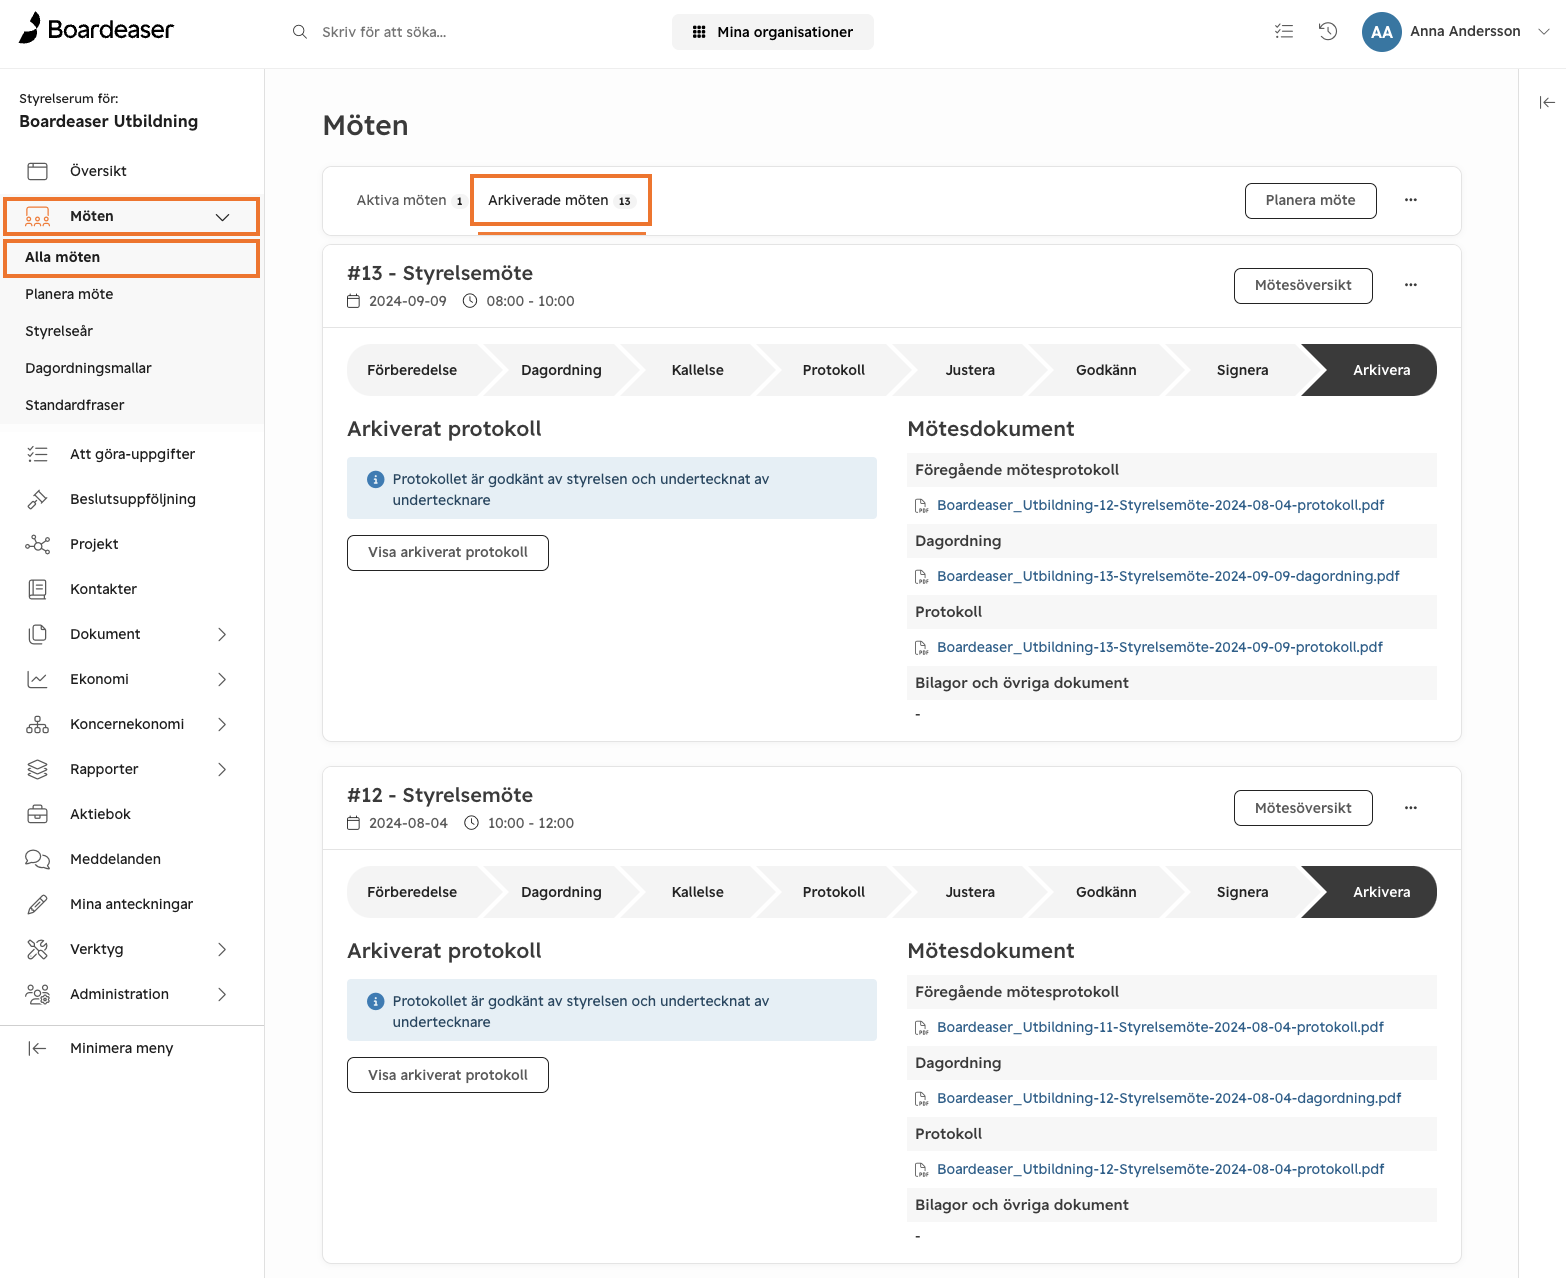Collapse the Möten sidebar chevron
Viewport: 1566px width, 1278px height.
[222, 217]
